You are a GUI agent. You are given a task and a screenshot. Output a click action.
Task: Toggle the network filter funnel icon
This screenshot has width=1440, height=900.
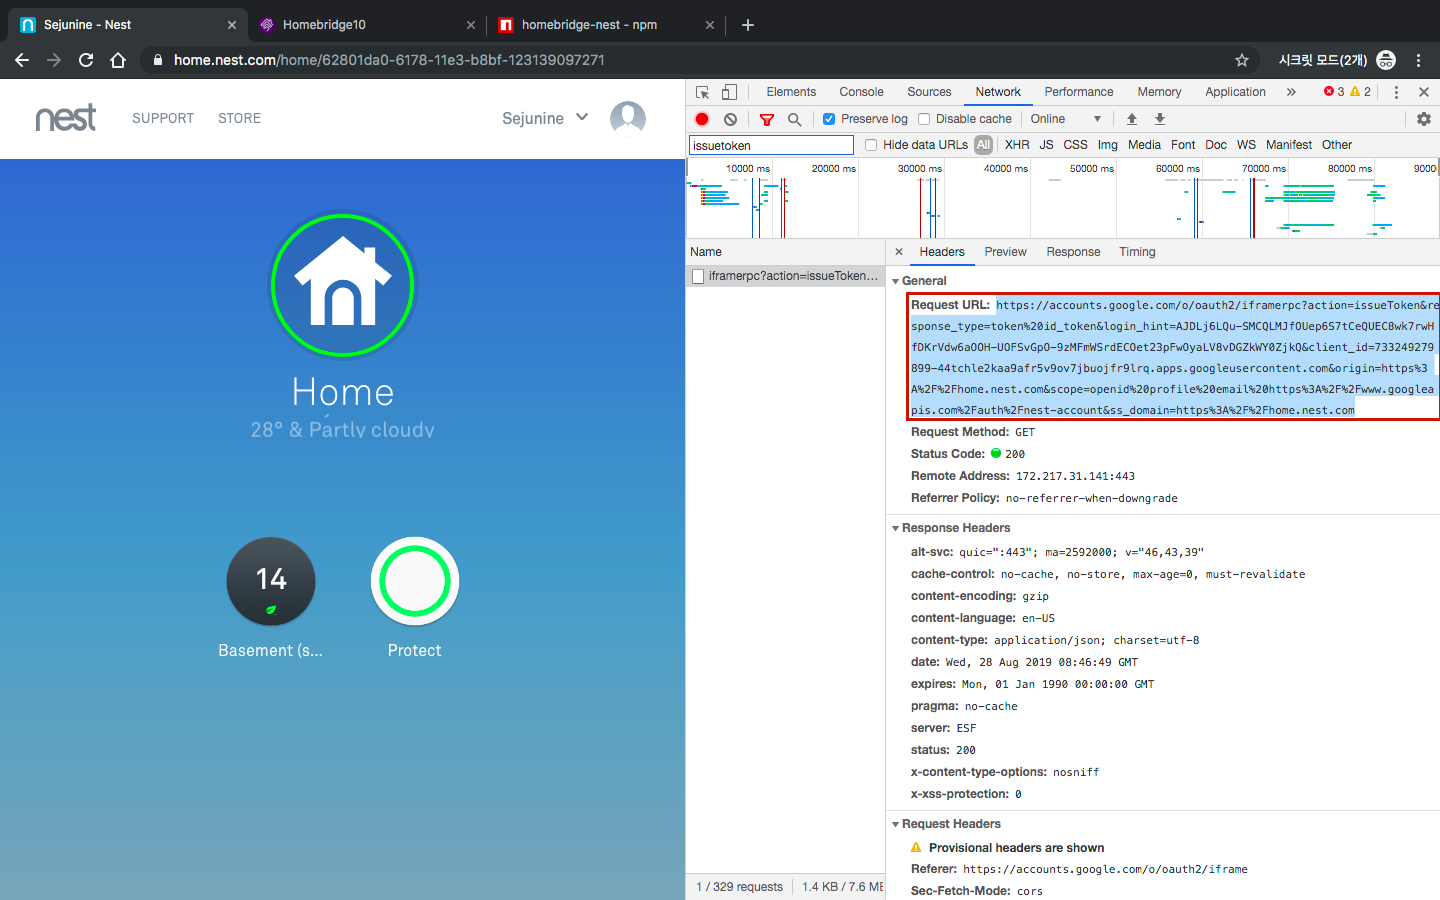[x=767, y=119]
